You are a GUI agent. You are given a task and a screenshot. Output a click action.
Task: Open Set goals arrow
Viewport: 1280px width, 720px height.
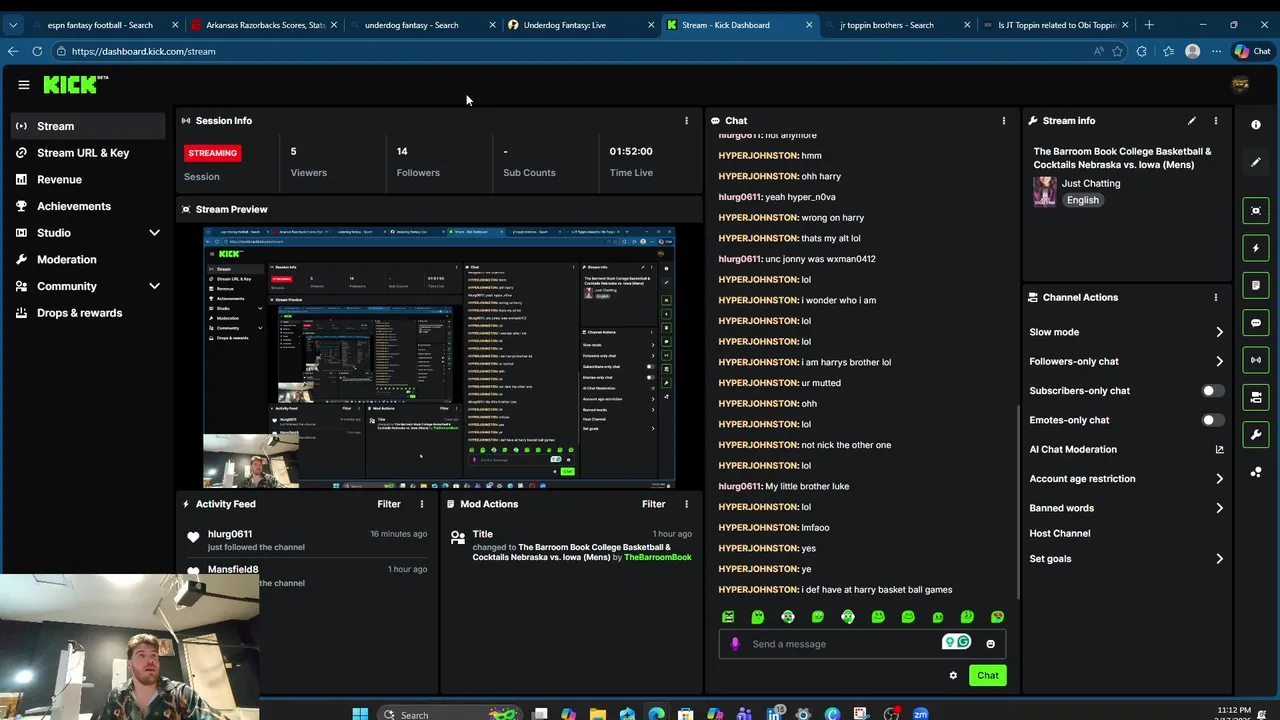(1219, 559)
